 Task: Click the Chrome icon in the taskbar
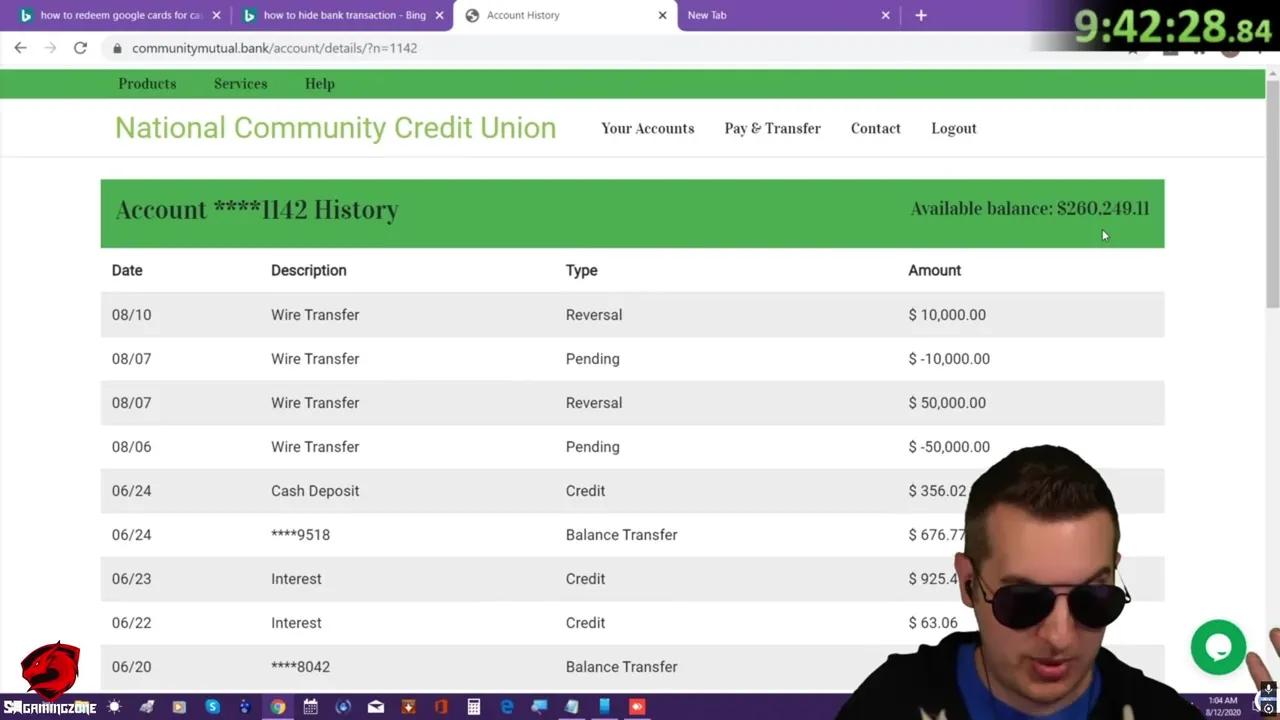tap(278, 707)
